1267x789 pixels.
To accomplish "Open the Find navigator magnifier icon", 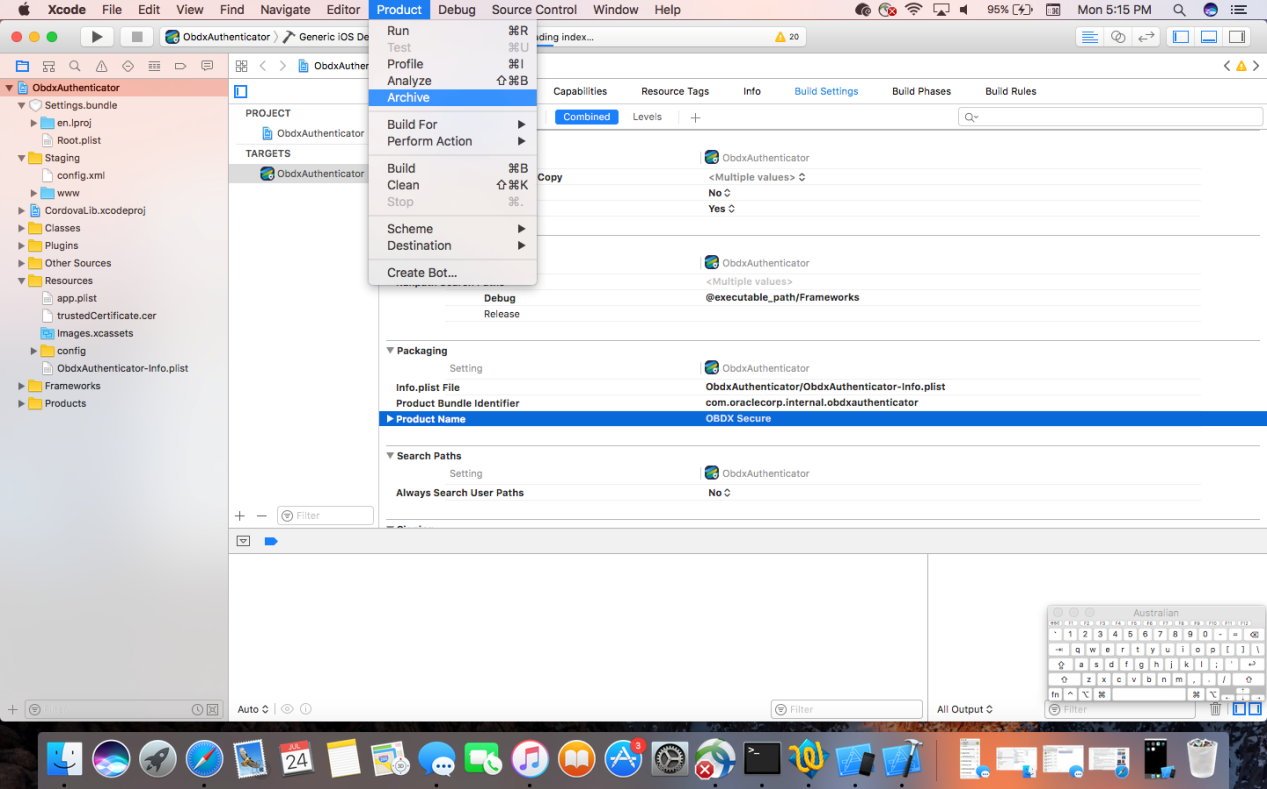I will coord(75,66).
